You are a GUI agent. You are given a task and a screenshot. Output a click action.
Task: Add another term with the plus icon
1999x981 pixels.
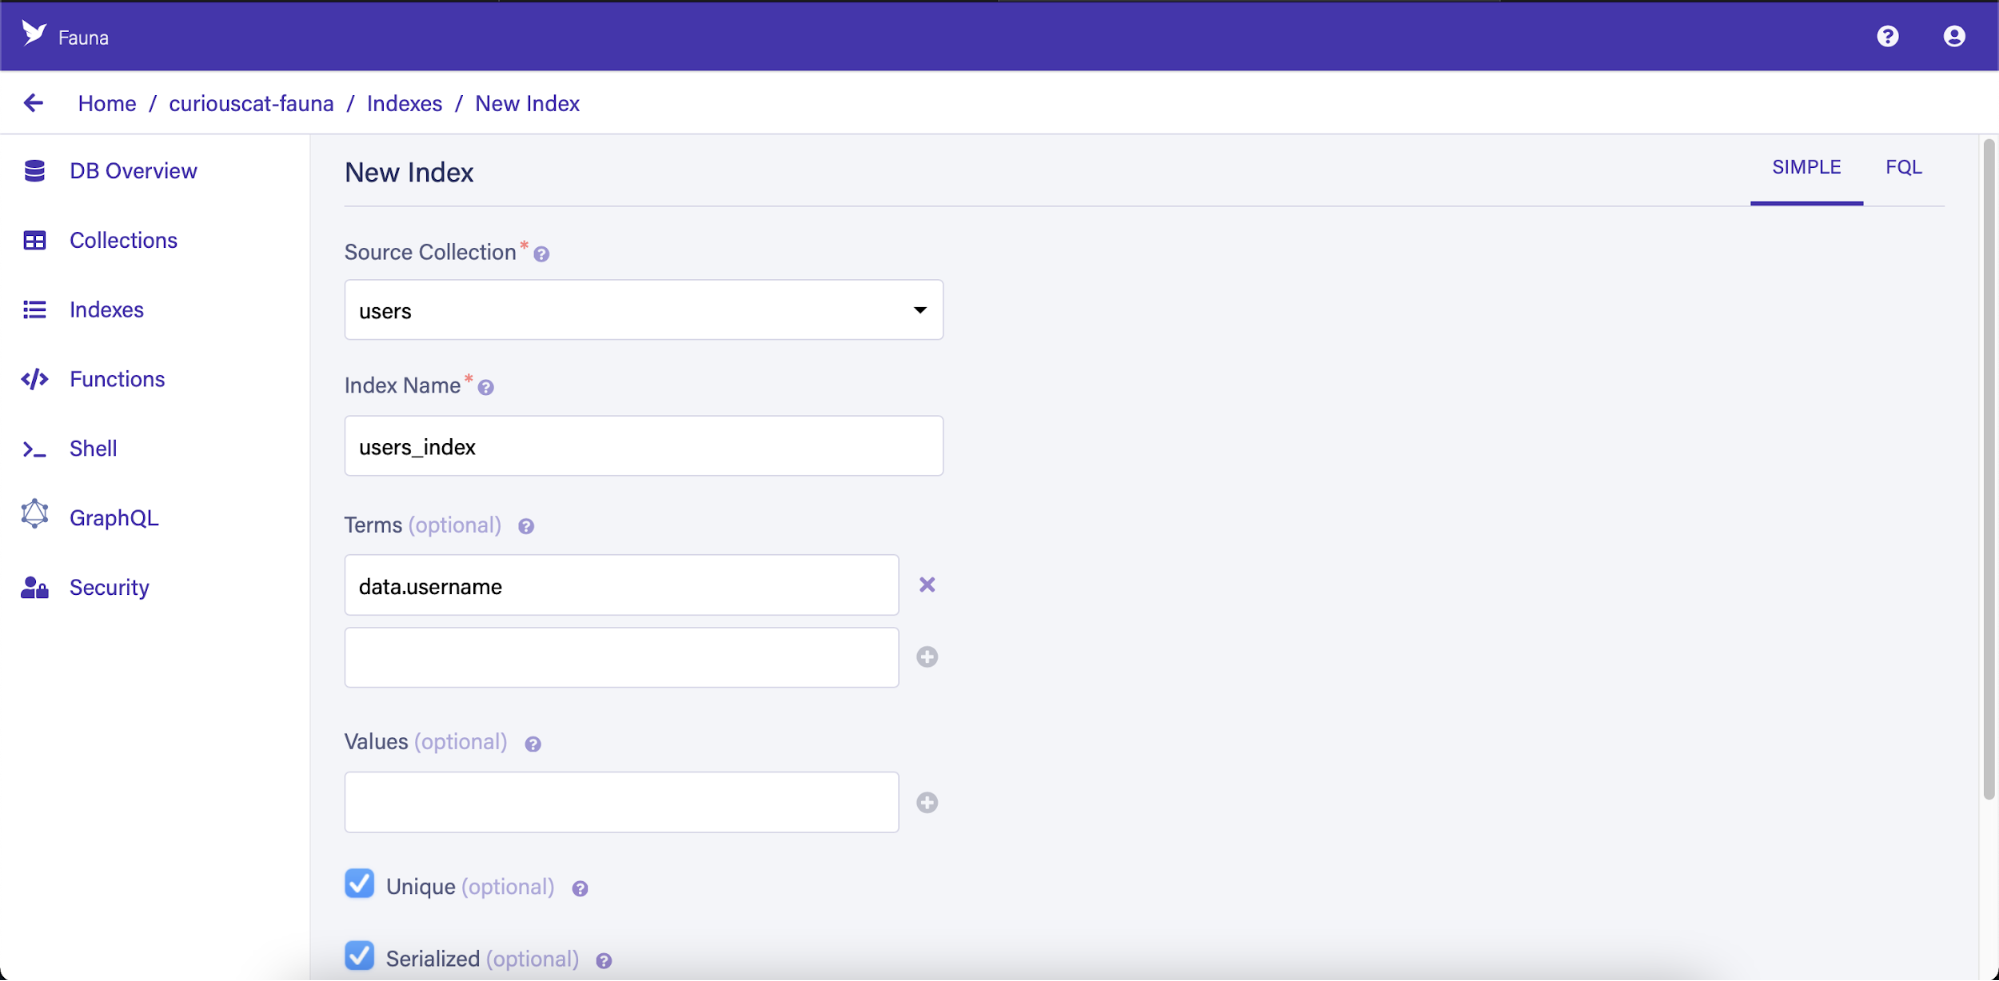[x=927, y=657]
